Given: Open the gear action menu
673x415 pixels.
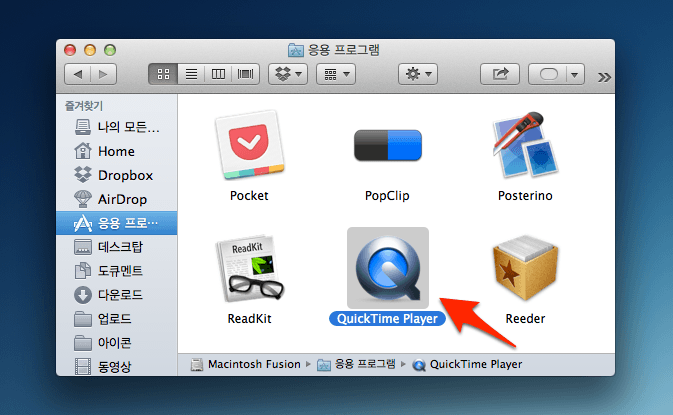Looking at the screenshot, I should click(418, 74).
